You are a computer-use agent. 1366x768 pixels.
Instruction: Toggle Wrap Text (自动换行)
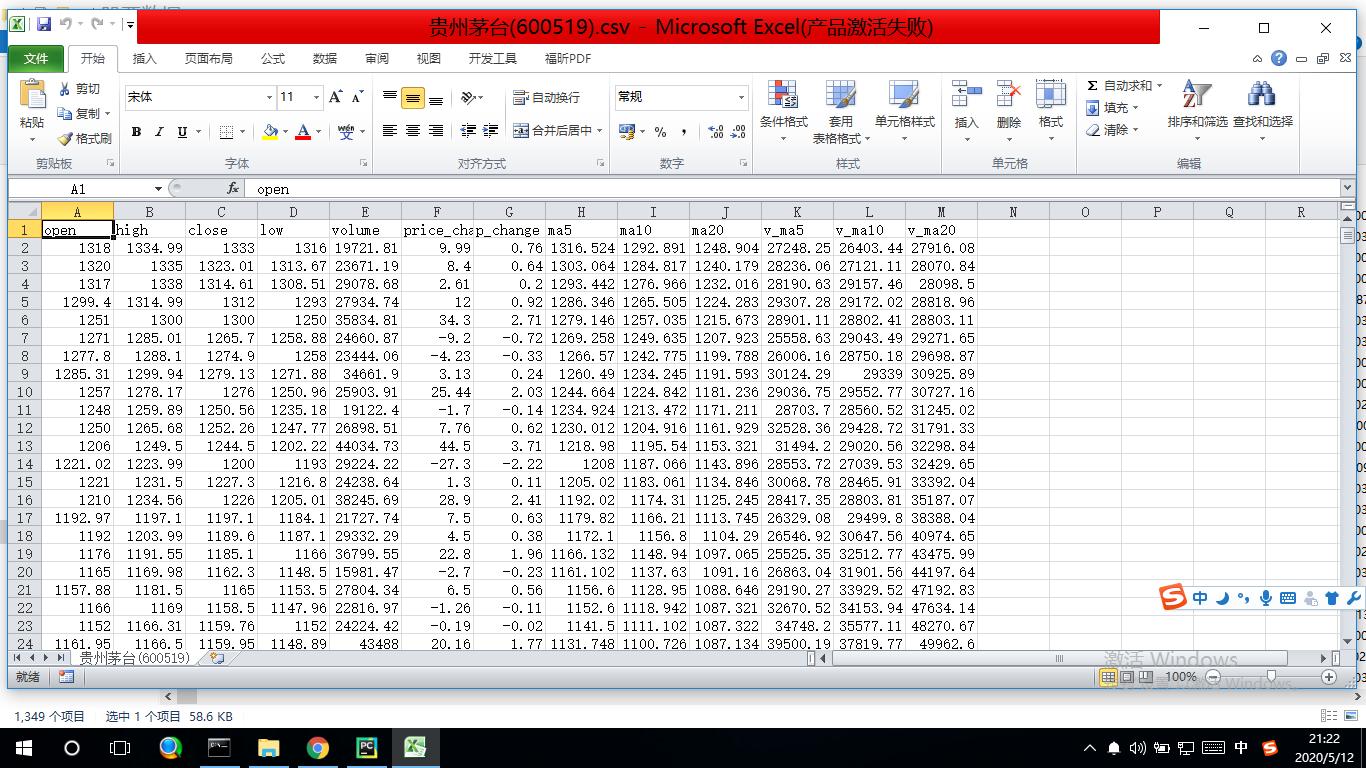546,97
